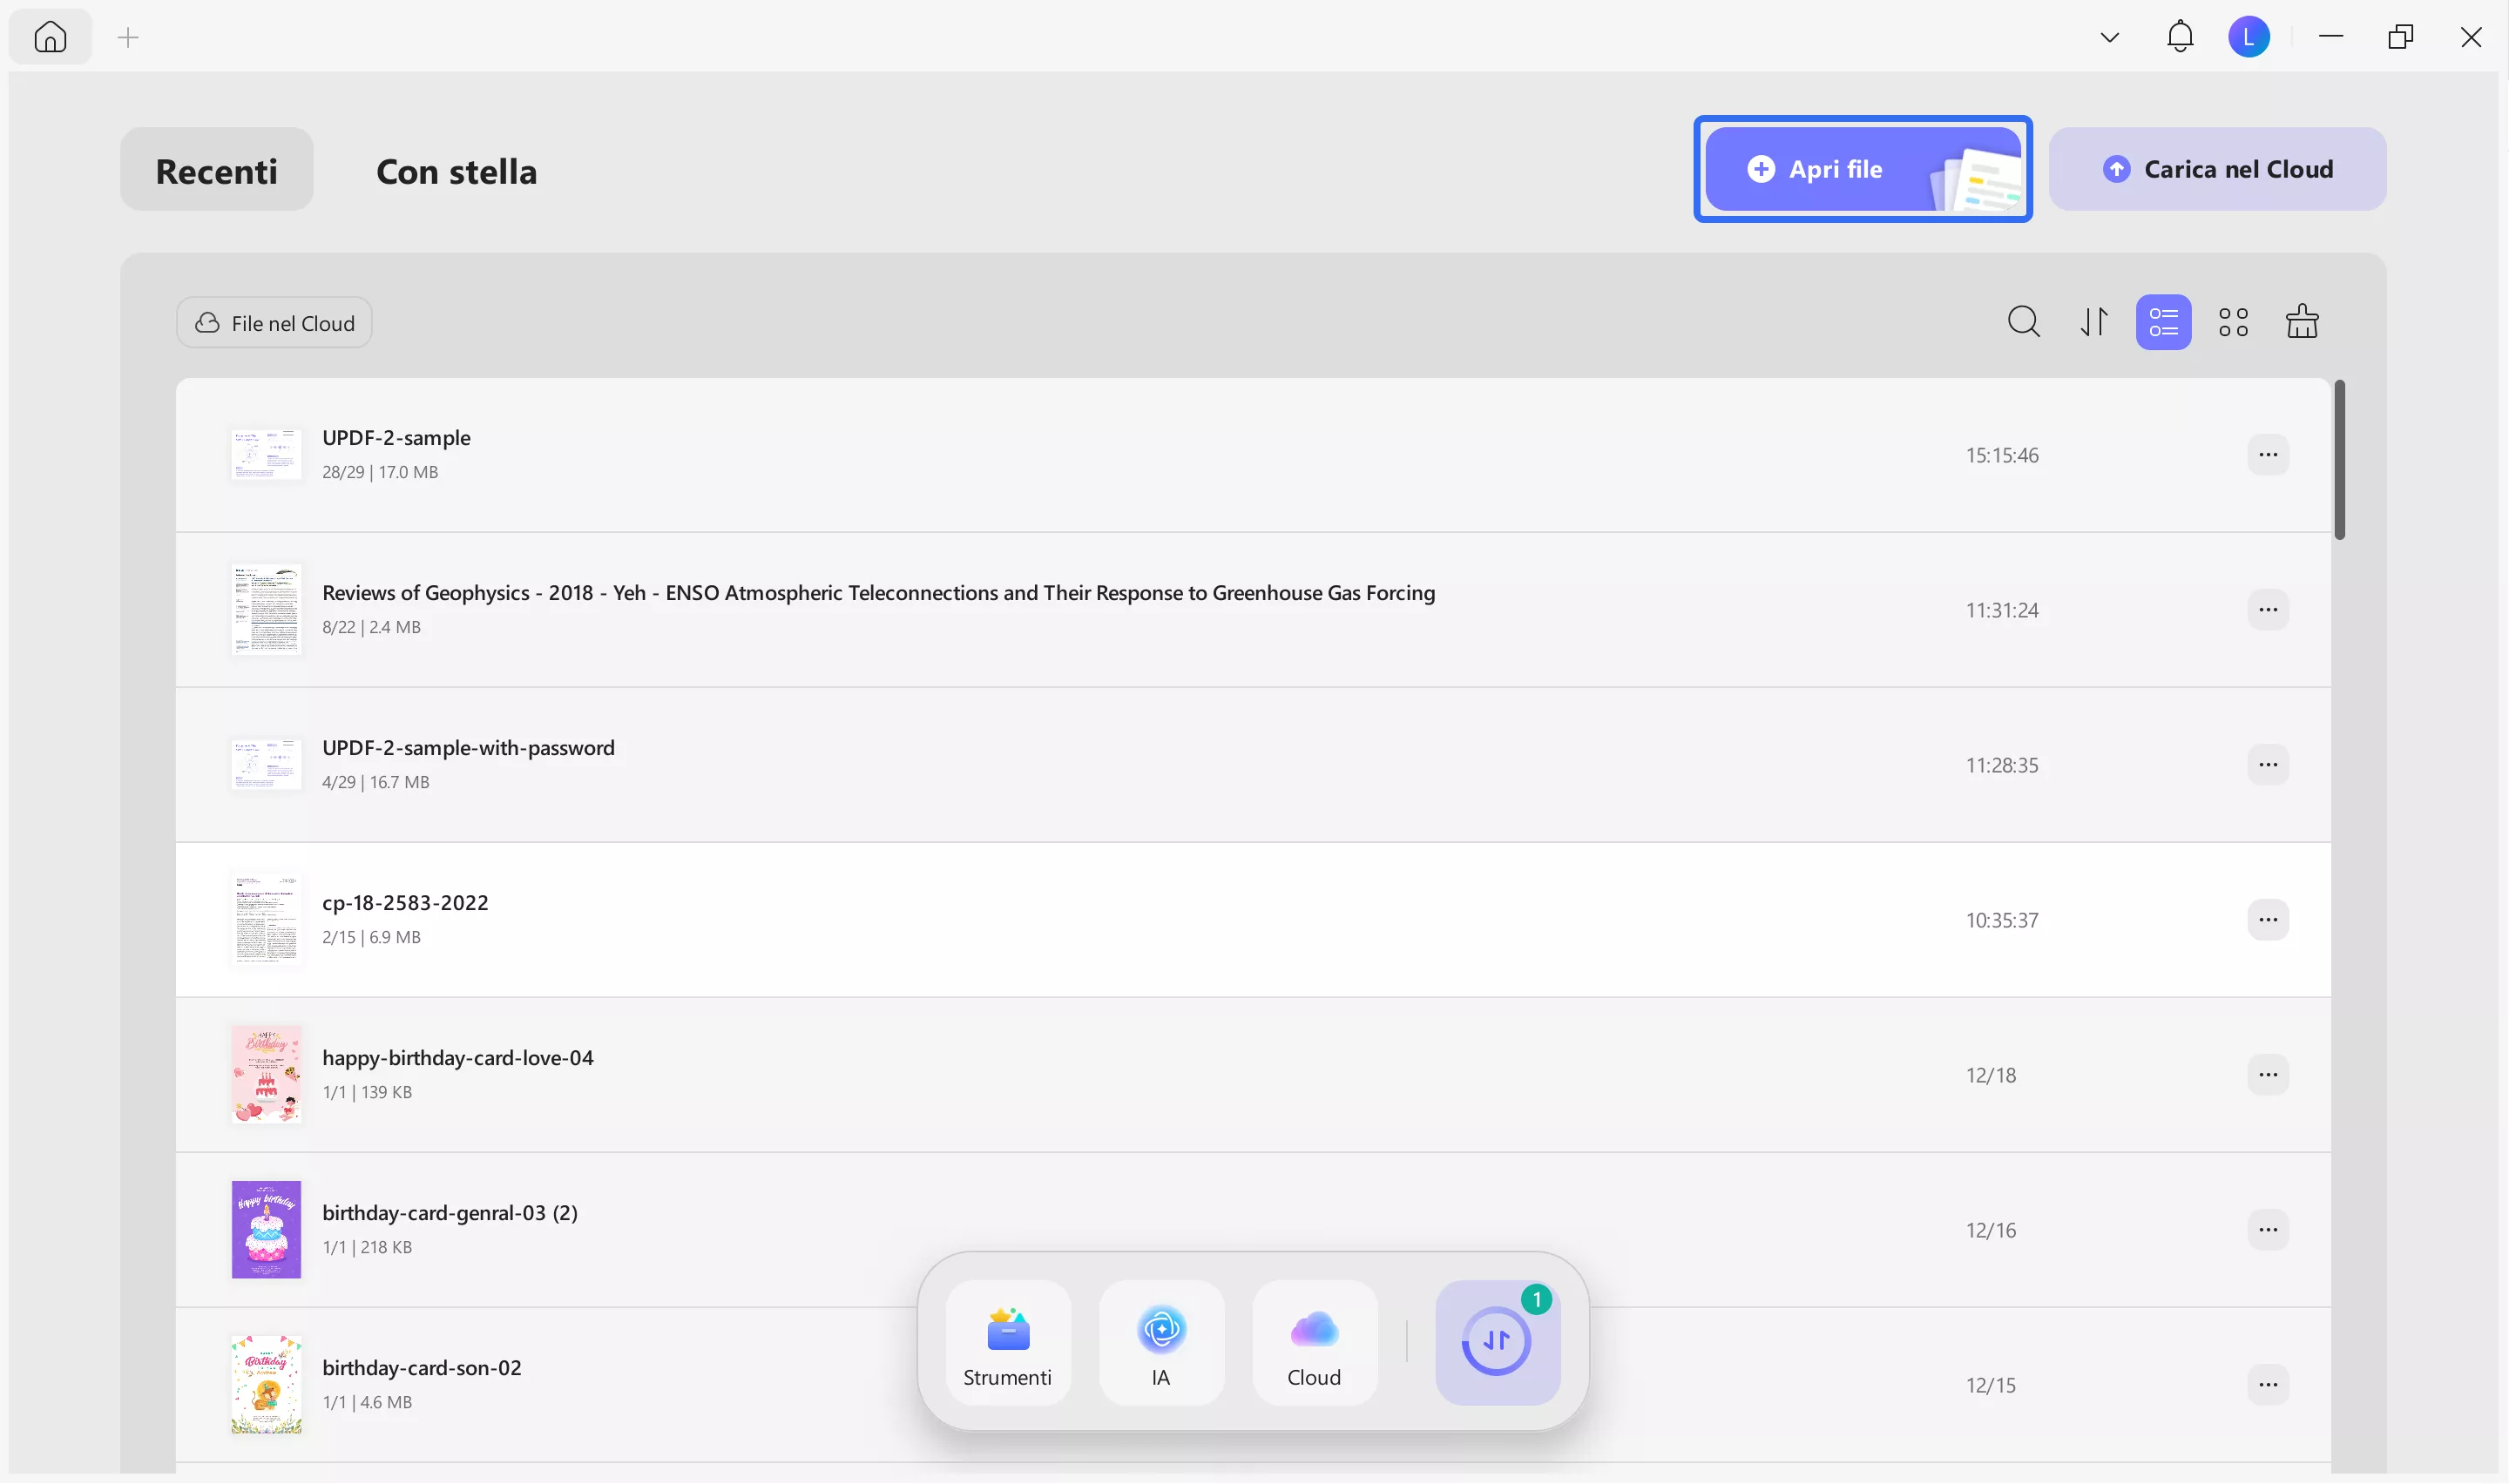Open the notifications bell
Image resolution: width=2509 pixels, height=1484 pixels.
click(x=2179, y=37)
